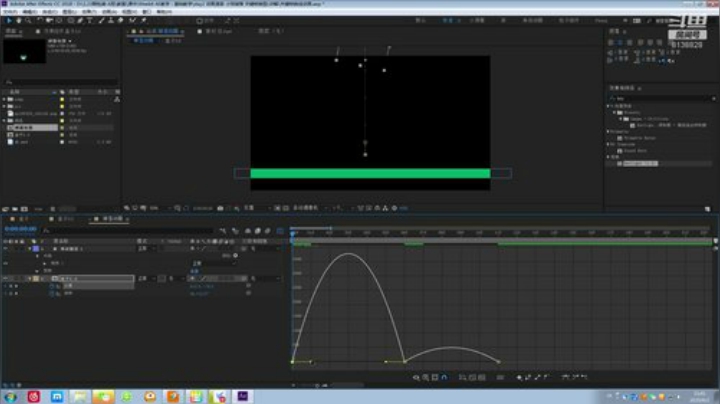720x404 pixels.
Task: Switch to first timeline tab
Action: (20, 219)
